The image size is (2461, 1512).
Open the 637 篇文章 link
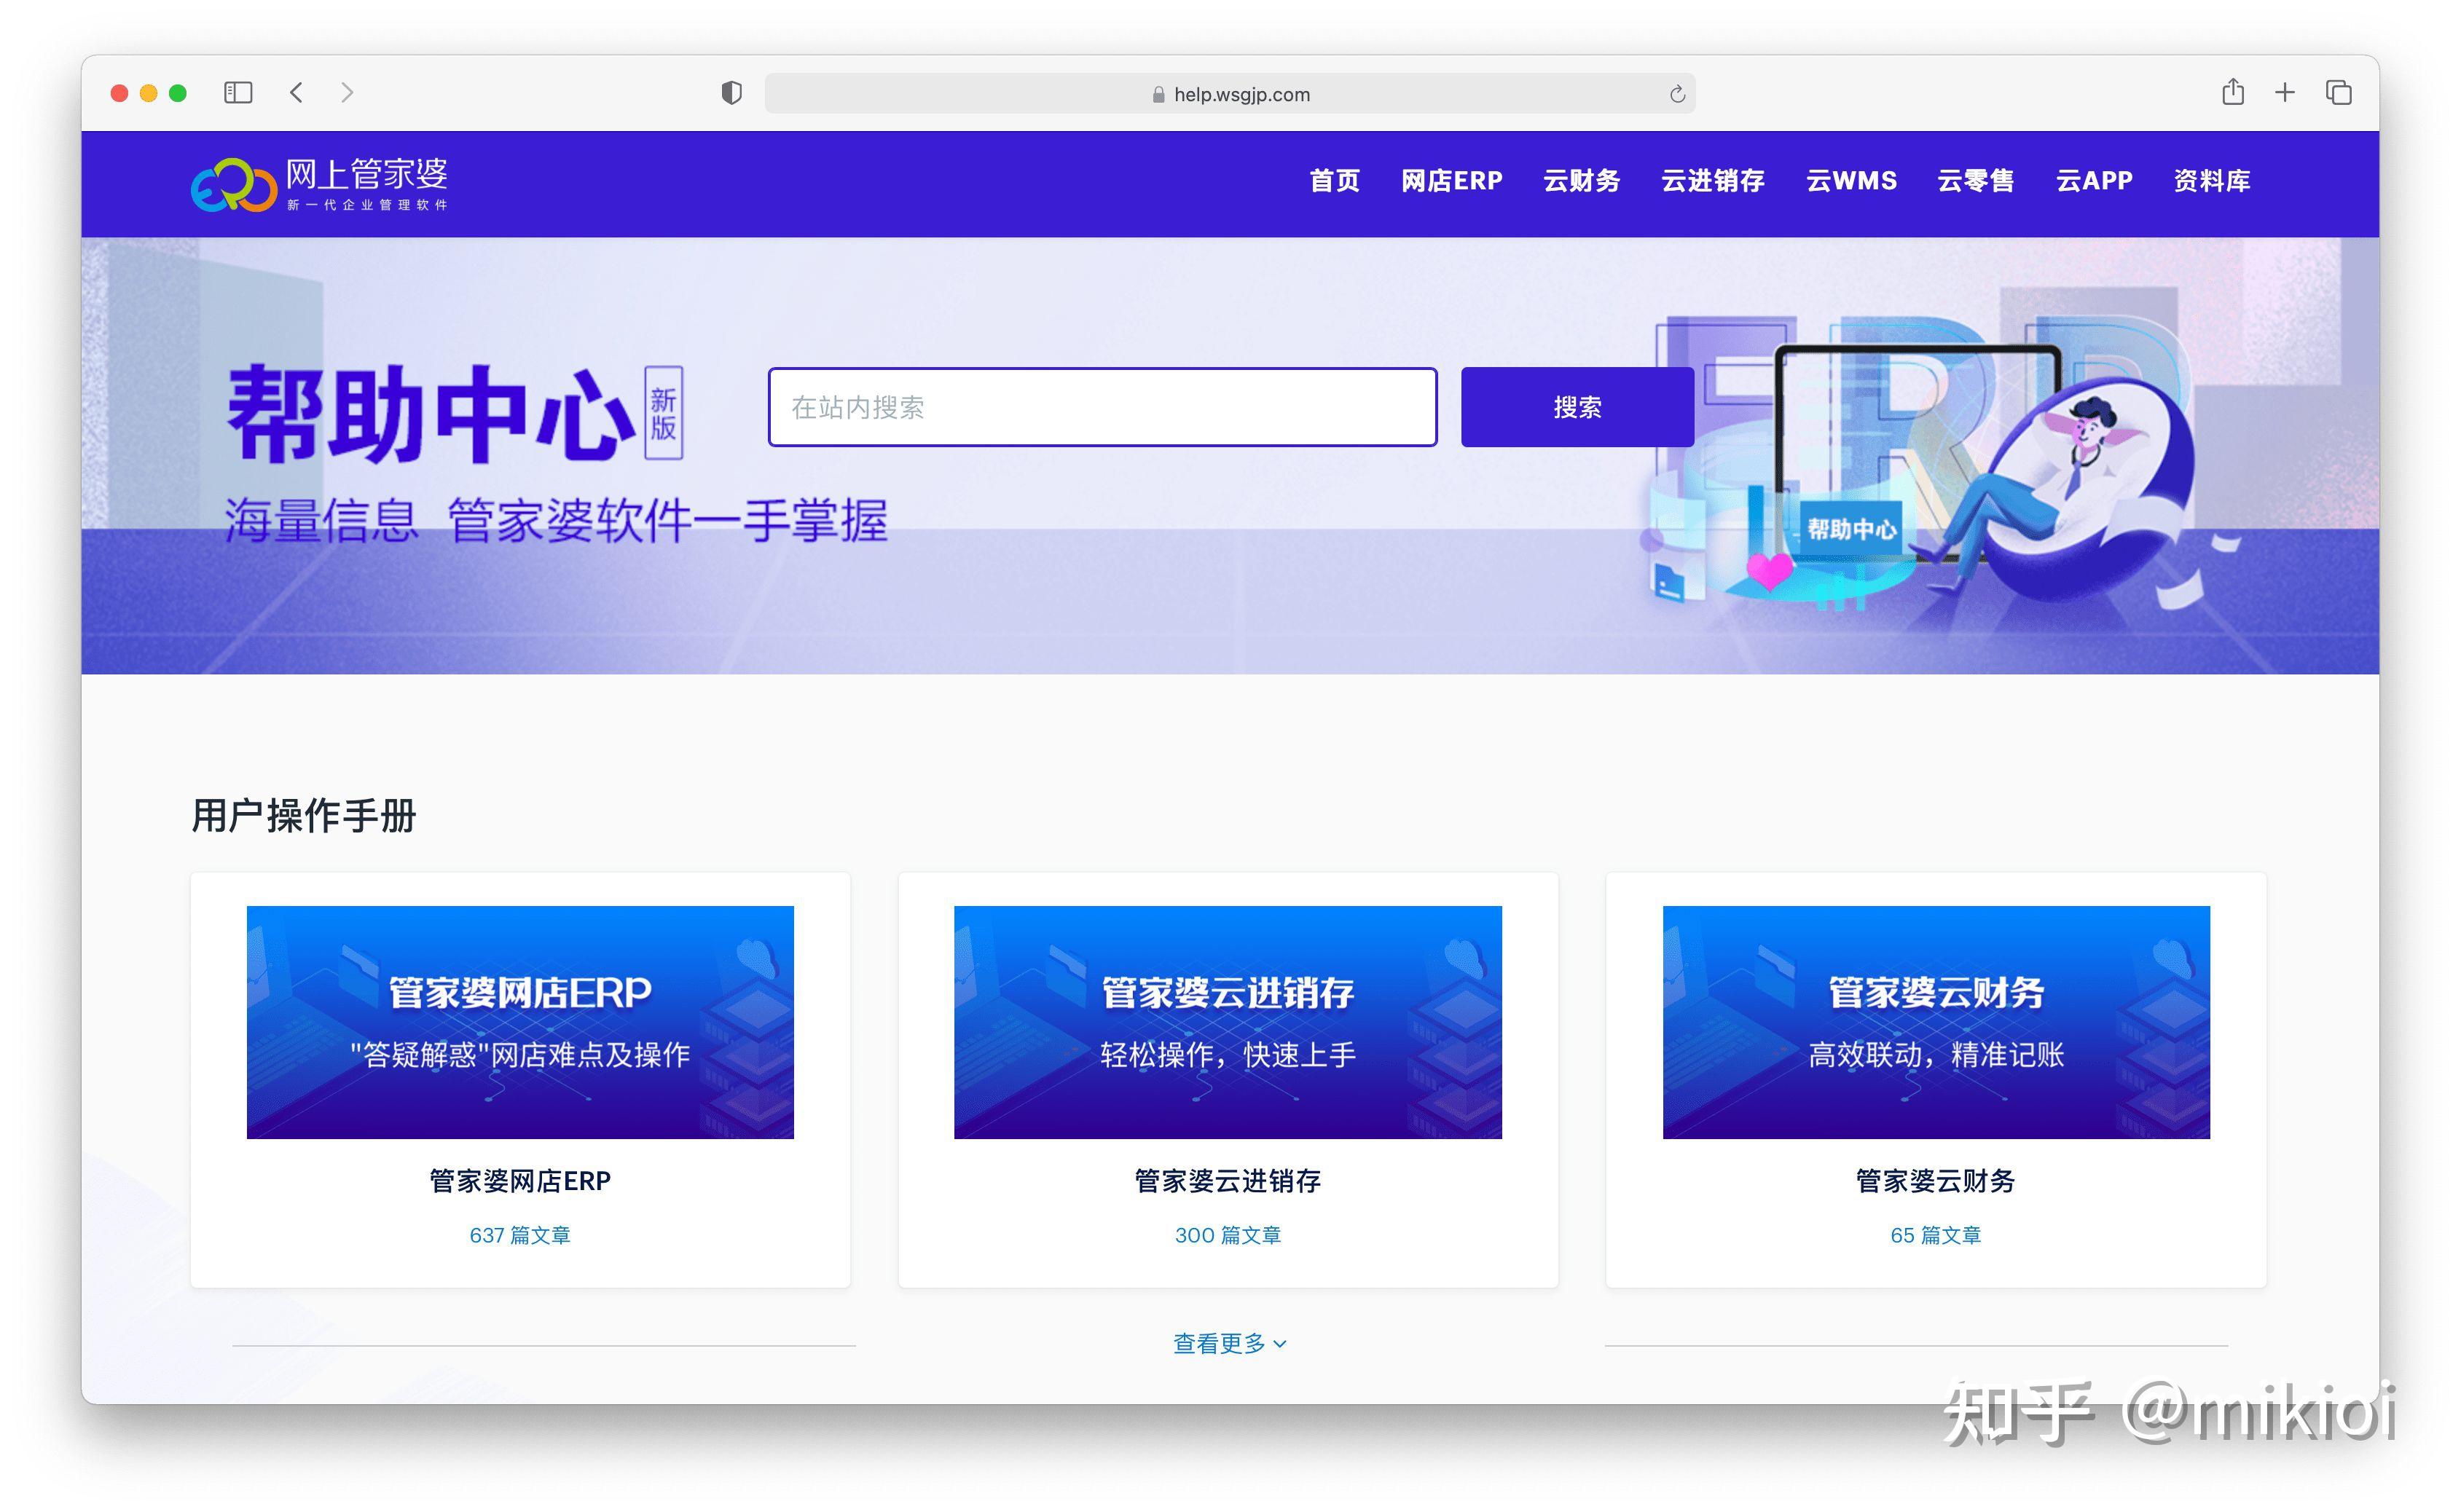[x=520, y=1235]
